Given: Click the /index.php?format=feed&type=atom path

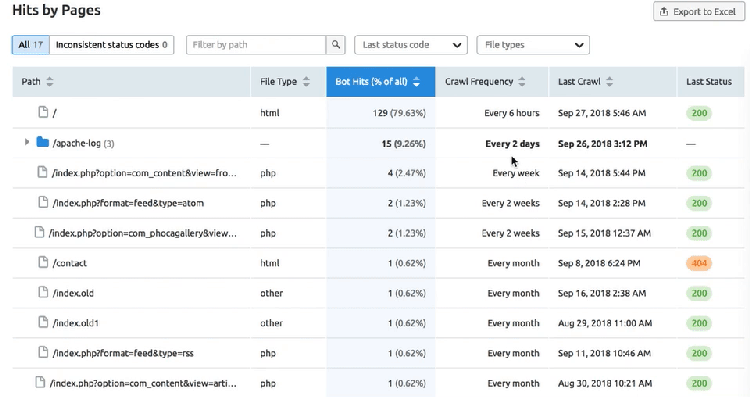Looking at the screenshot, I should click(x=128, y=203).
